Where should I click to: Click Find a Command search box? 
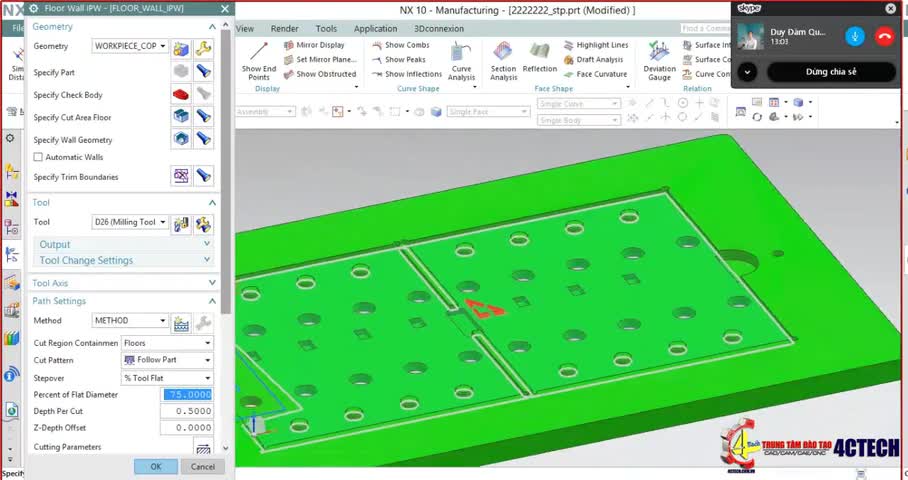click(705, 28)
